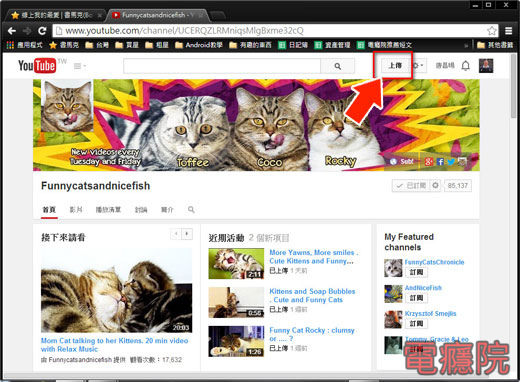This screenshot has width=520, height=382.
Task: Open subscription settings gear next to 已訂閱
Action: coord(435,186)
